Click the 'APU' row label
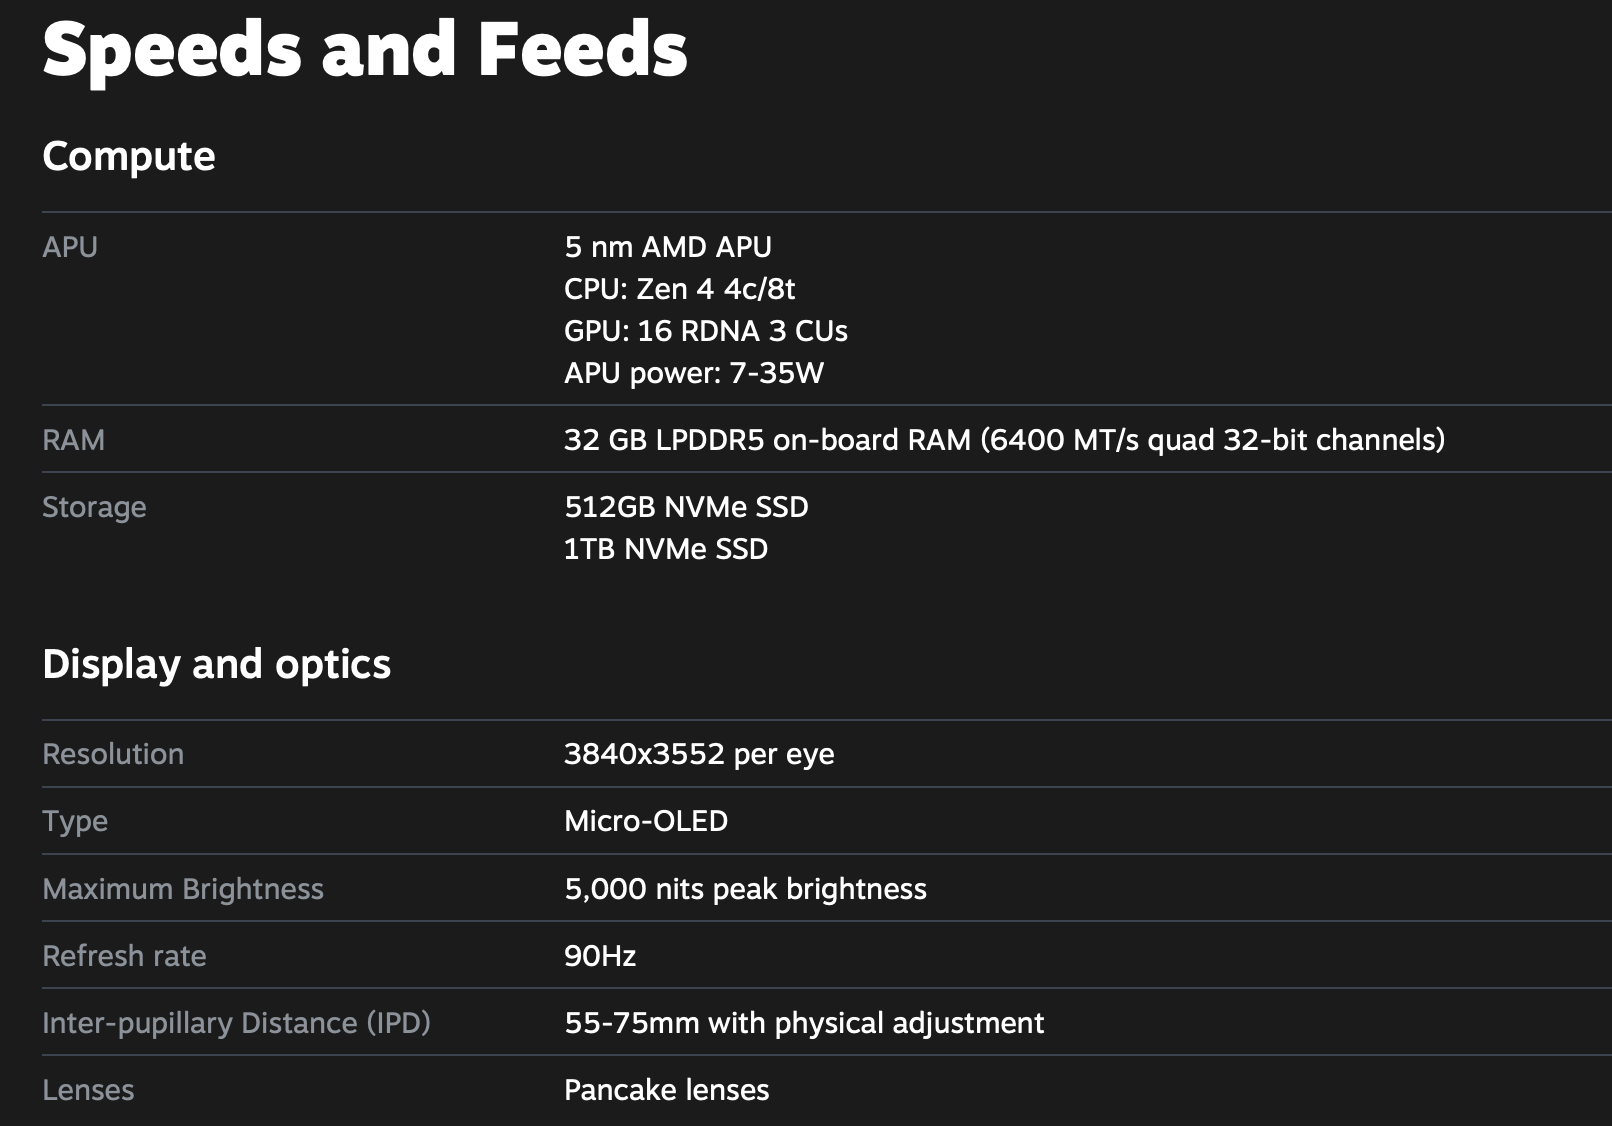 pyautogui.click(x=70, y=247)
